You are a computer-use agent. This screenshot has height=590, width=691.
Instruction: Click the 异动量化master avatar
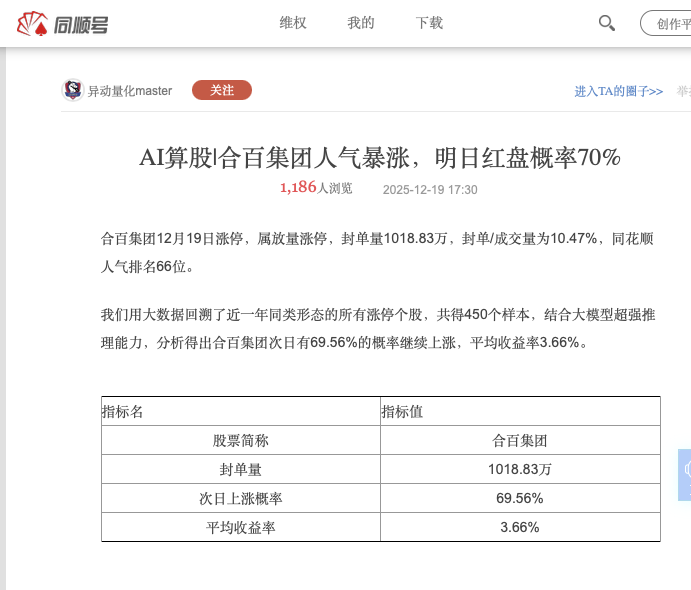pyautogui.click(x=73, y=90)
